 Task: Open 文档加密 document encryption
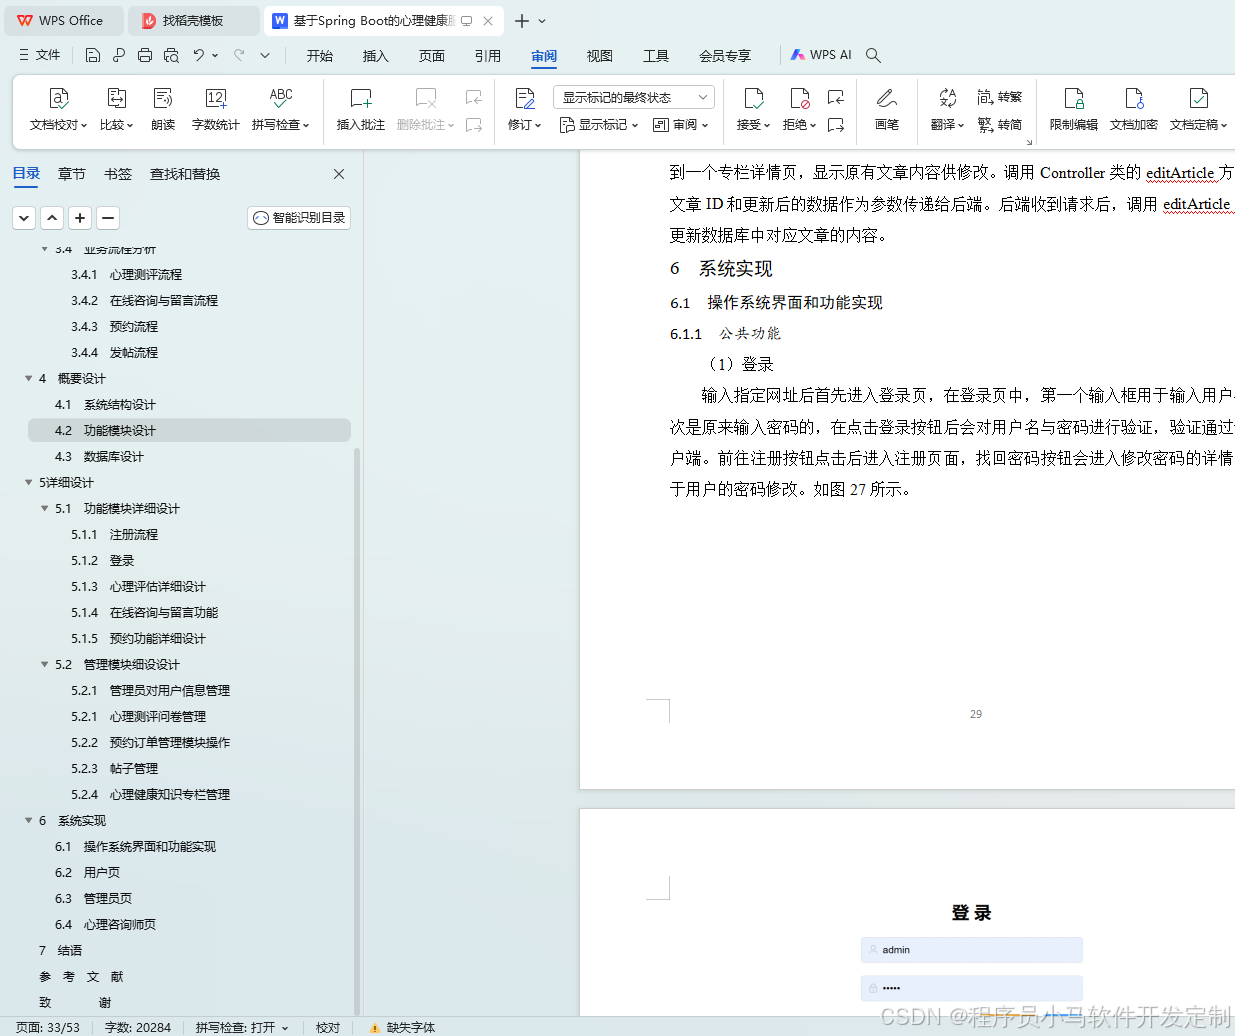pyautogui.click(x=1133, y=110)
